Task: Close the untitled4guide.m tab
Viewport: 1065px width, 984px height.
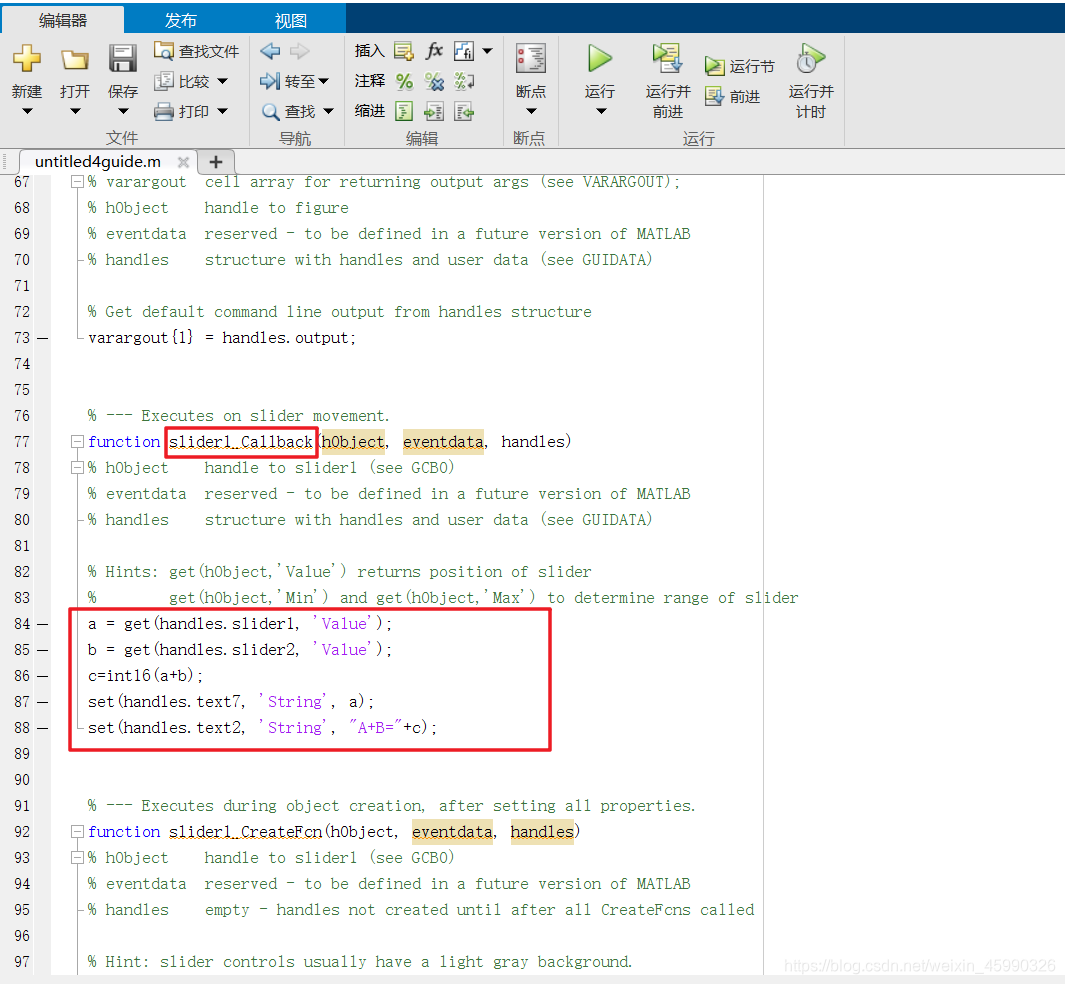Action: coord(183,162)
